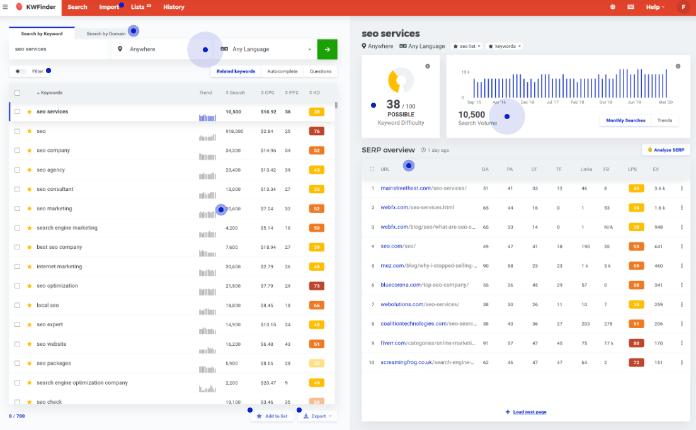Open the Help dropdown menu
The height and width of the screenshot is (430, 696).
coord(655,7)
